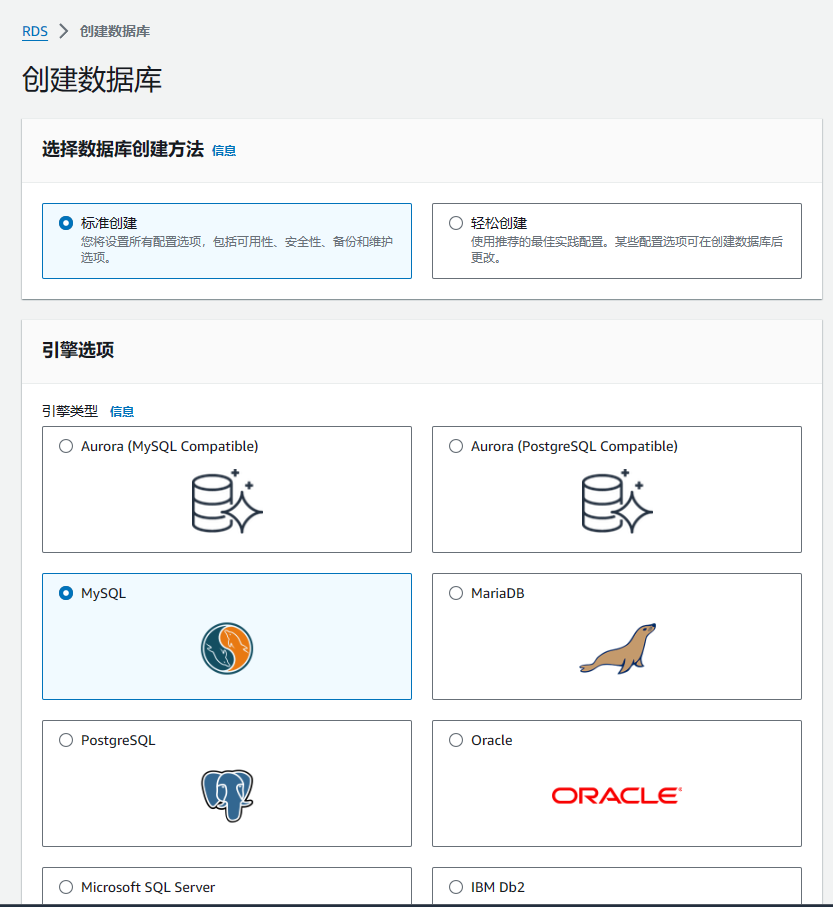Select the 轻松创建 radio button

click(x=456, y=223)
